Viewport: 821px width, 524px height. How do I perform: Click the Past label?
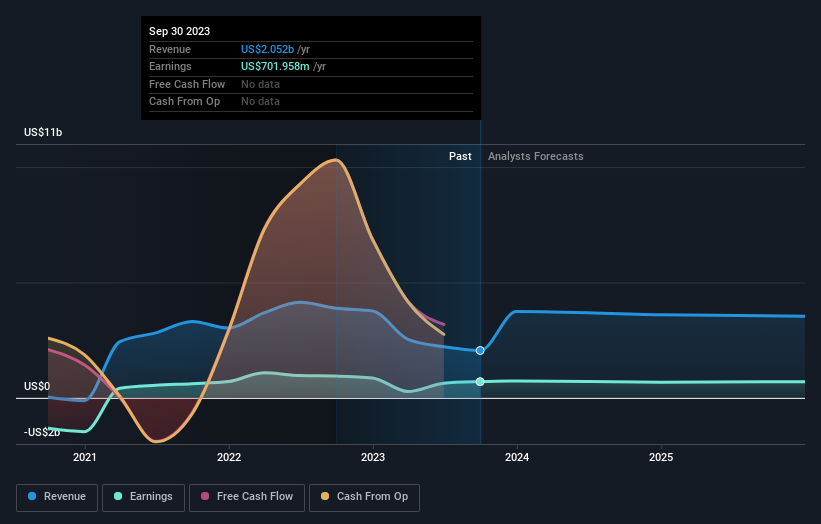tap(460, 156)
